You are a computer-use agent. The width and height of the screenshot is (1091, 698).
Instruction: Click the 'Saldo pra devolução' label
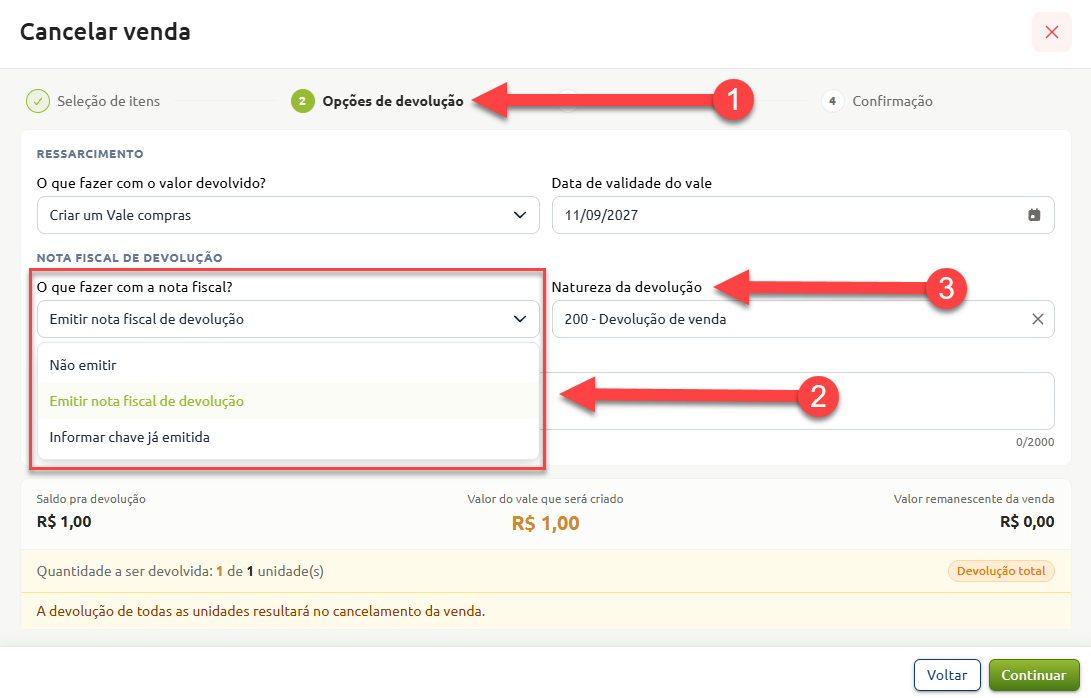[91, 499]
